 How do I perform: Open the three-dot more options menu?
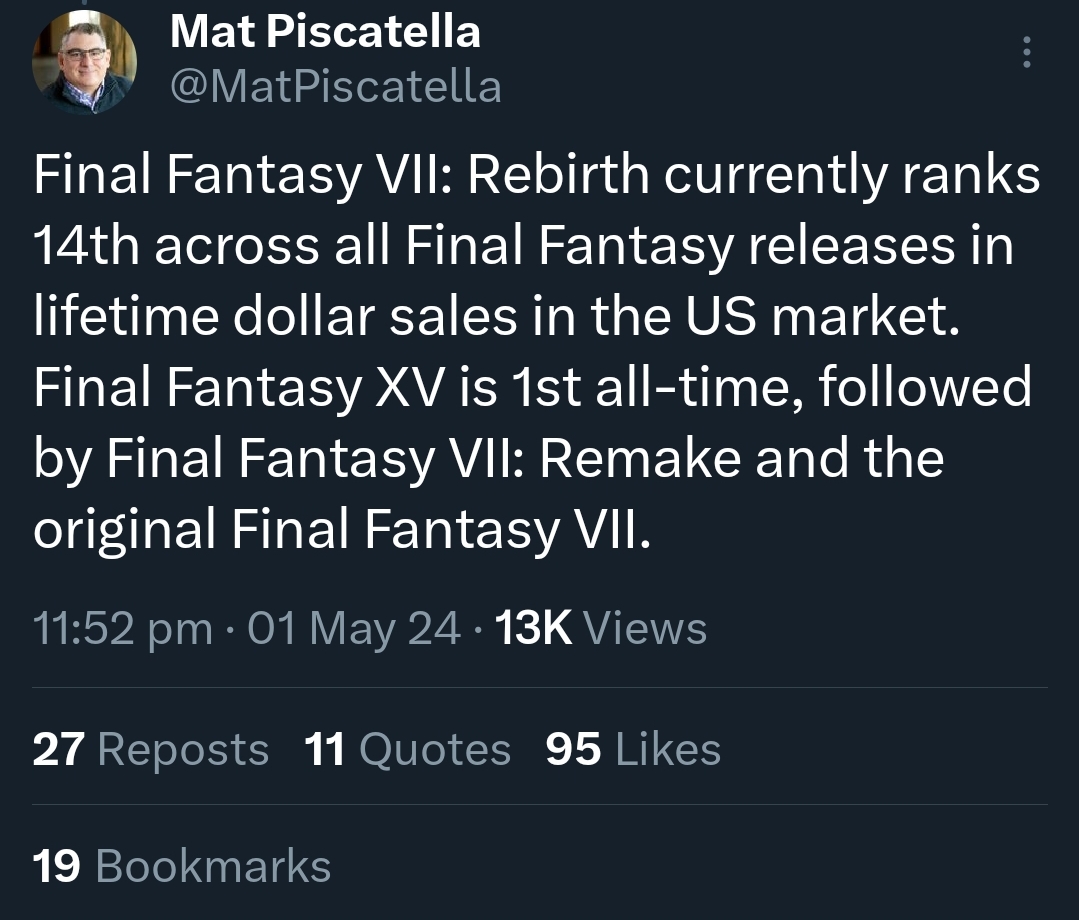click(x=1026, y=52)
